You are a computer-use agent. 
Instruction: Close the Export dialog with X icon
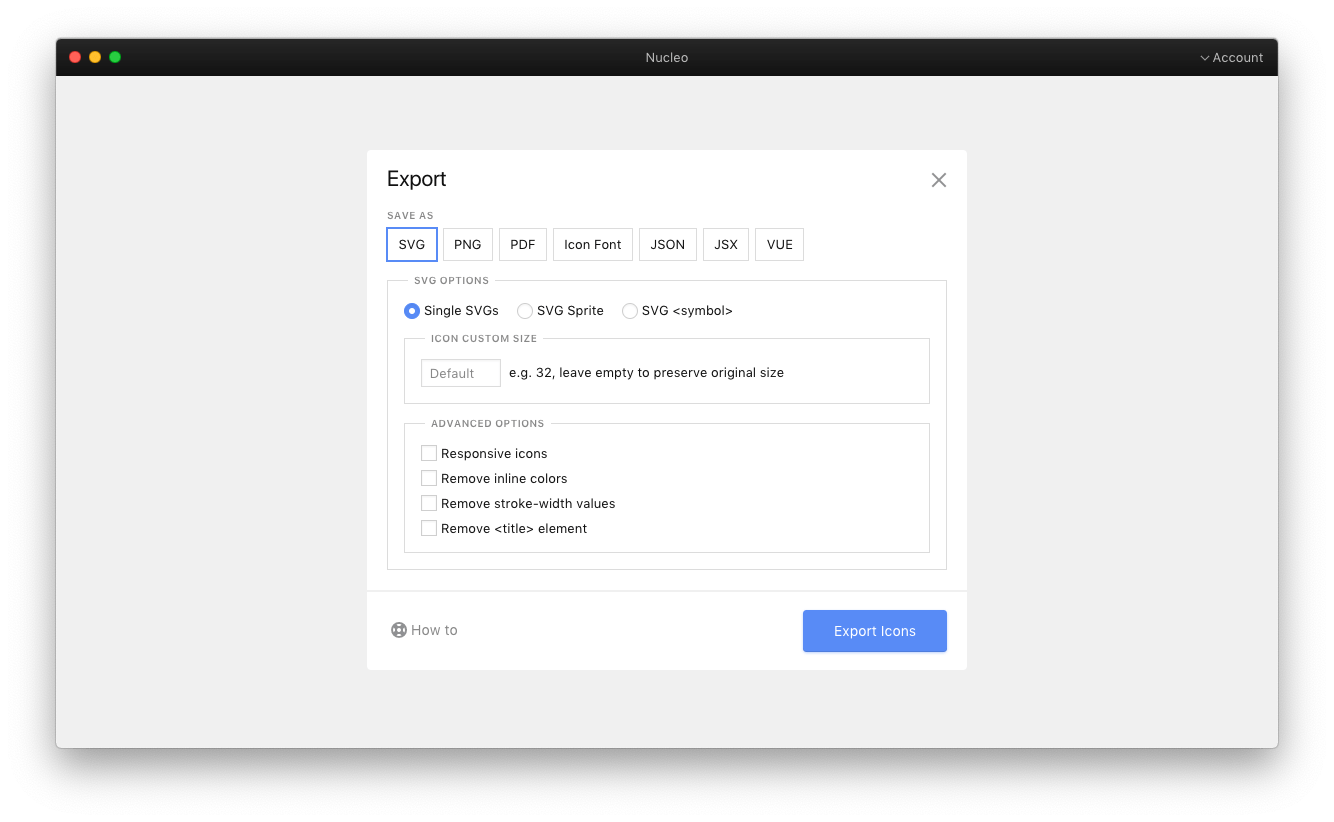[x=938, y=180]
